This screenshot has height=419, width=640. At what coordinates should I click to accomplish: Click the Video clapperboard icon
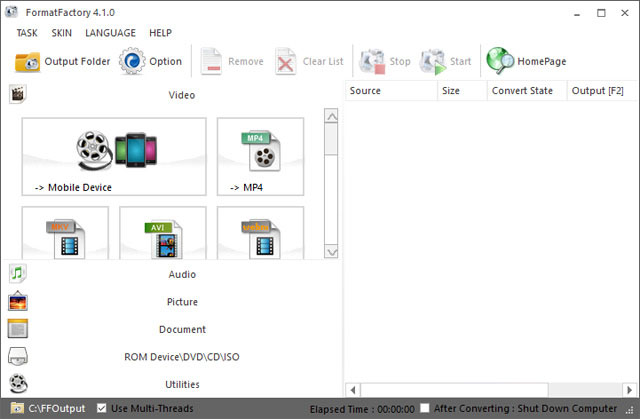click(x=18, y=94)
